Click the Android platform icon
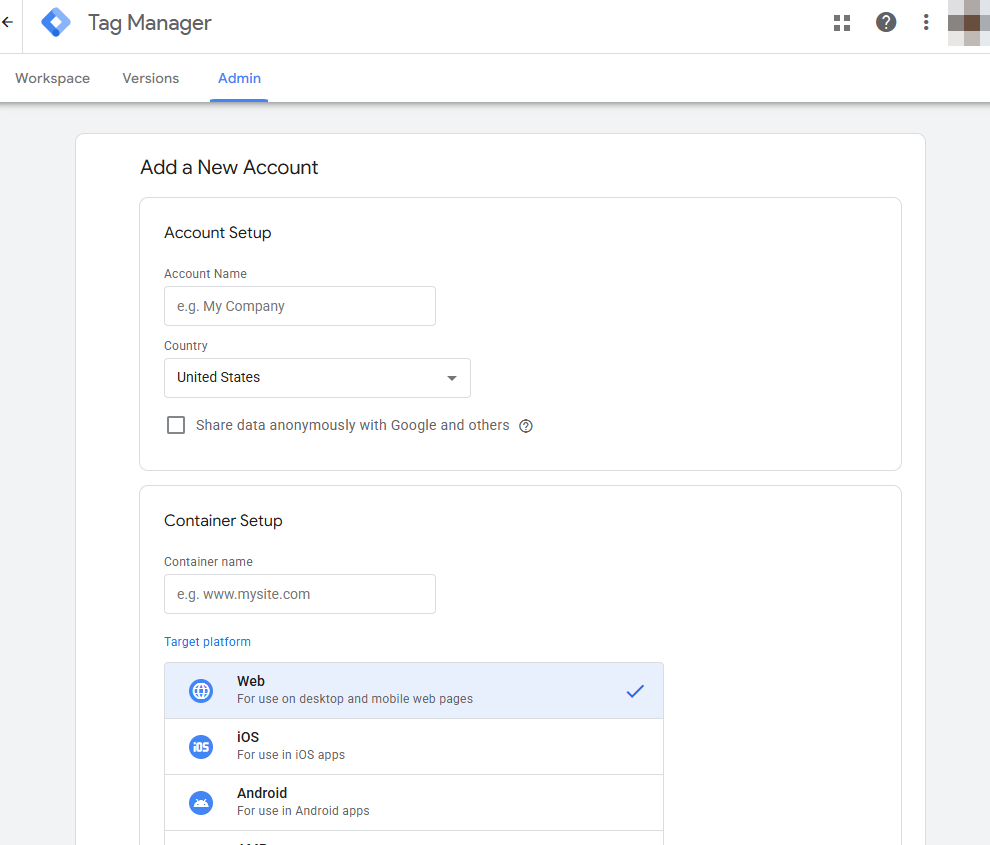The height and width of the screenshot is (845, 990). click(x=201, y=802)
